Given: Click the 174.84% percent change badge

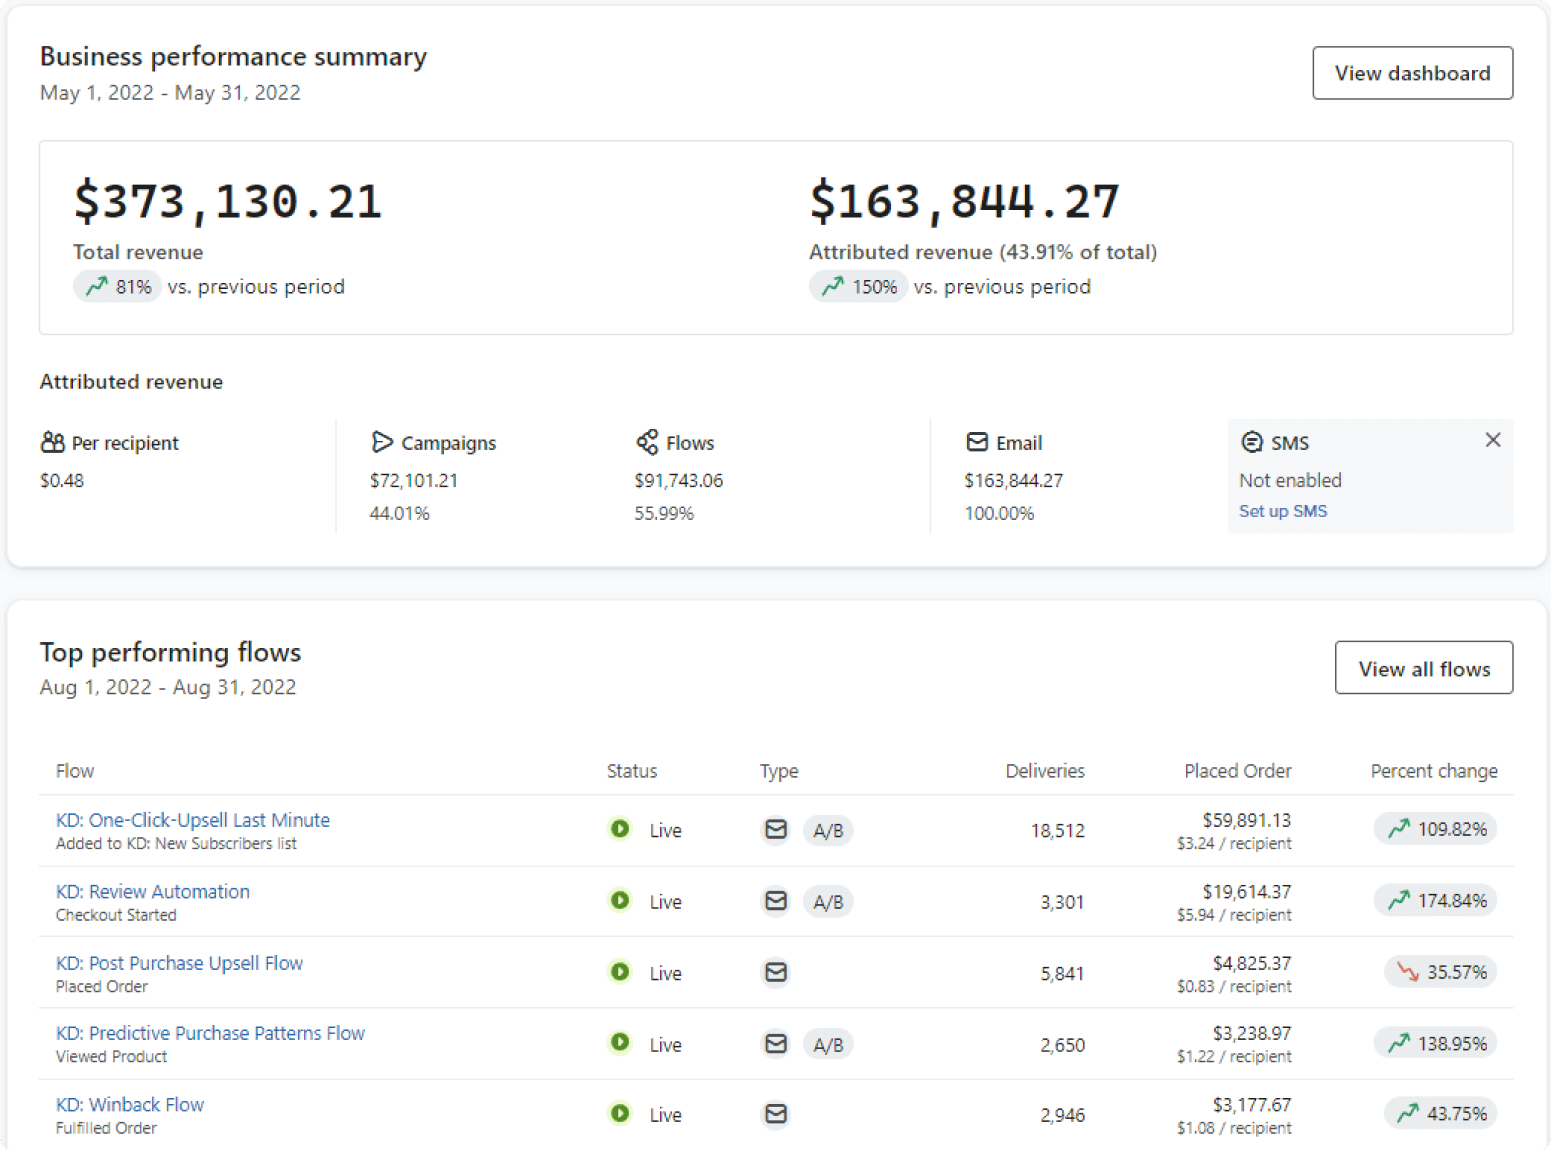Looking at the screenshot, I should (x=1435, y=901).
